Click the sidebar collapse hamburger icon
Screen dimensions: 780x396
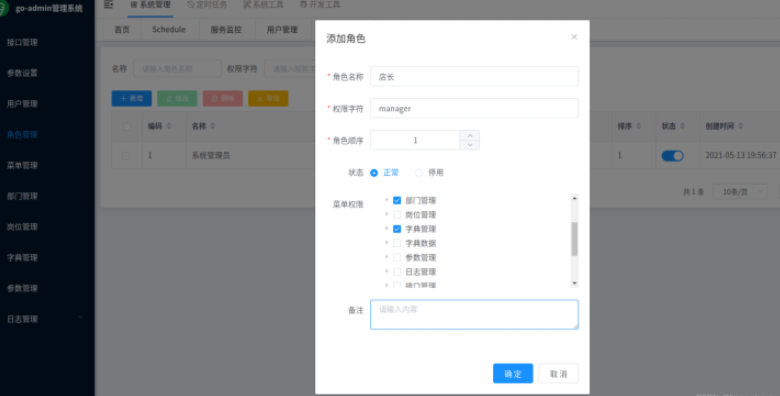coord(108,4)
